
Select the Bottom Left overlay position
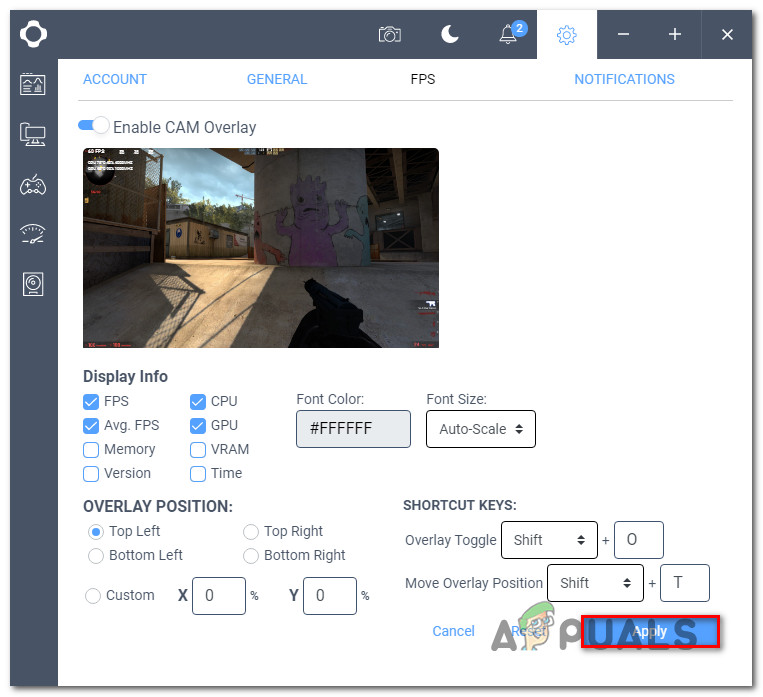click(x=96, y=555)
